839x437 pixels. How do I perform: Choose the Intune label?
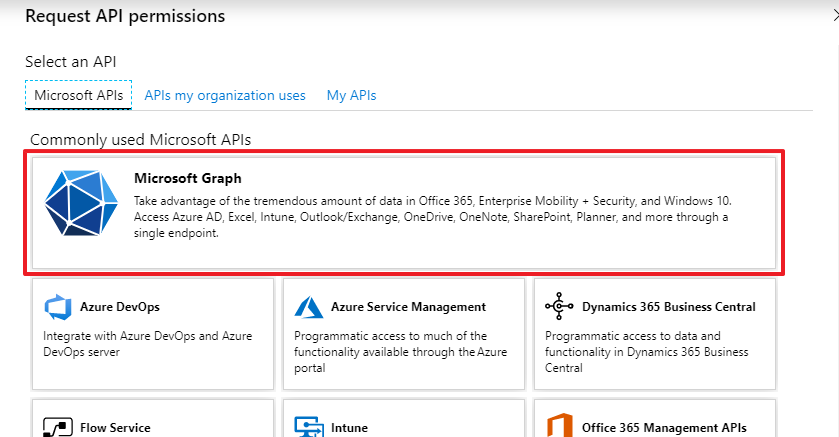tap(349, 428)
